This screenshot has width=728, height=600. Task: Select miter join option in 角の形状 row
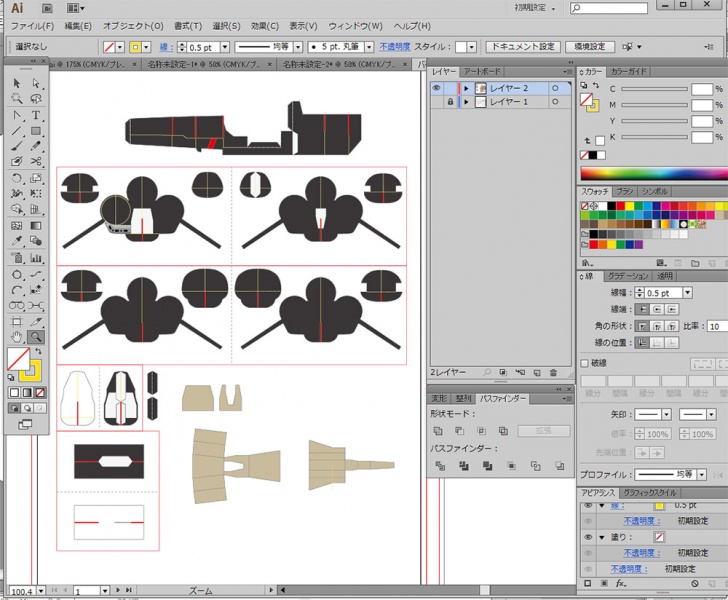click(x=642, y=326)
